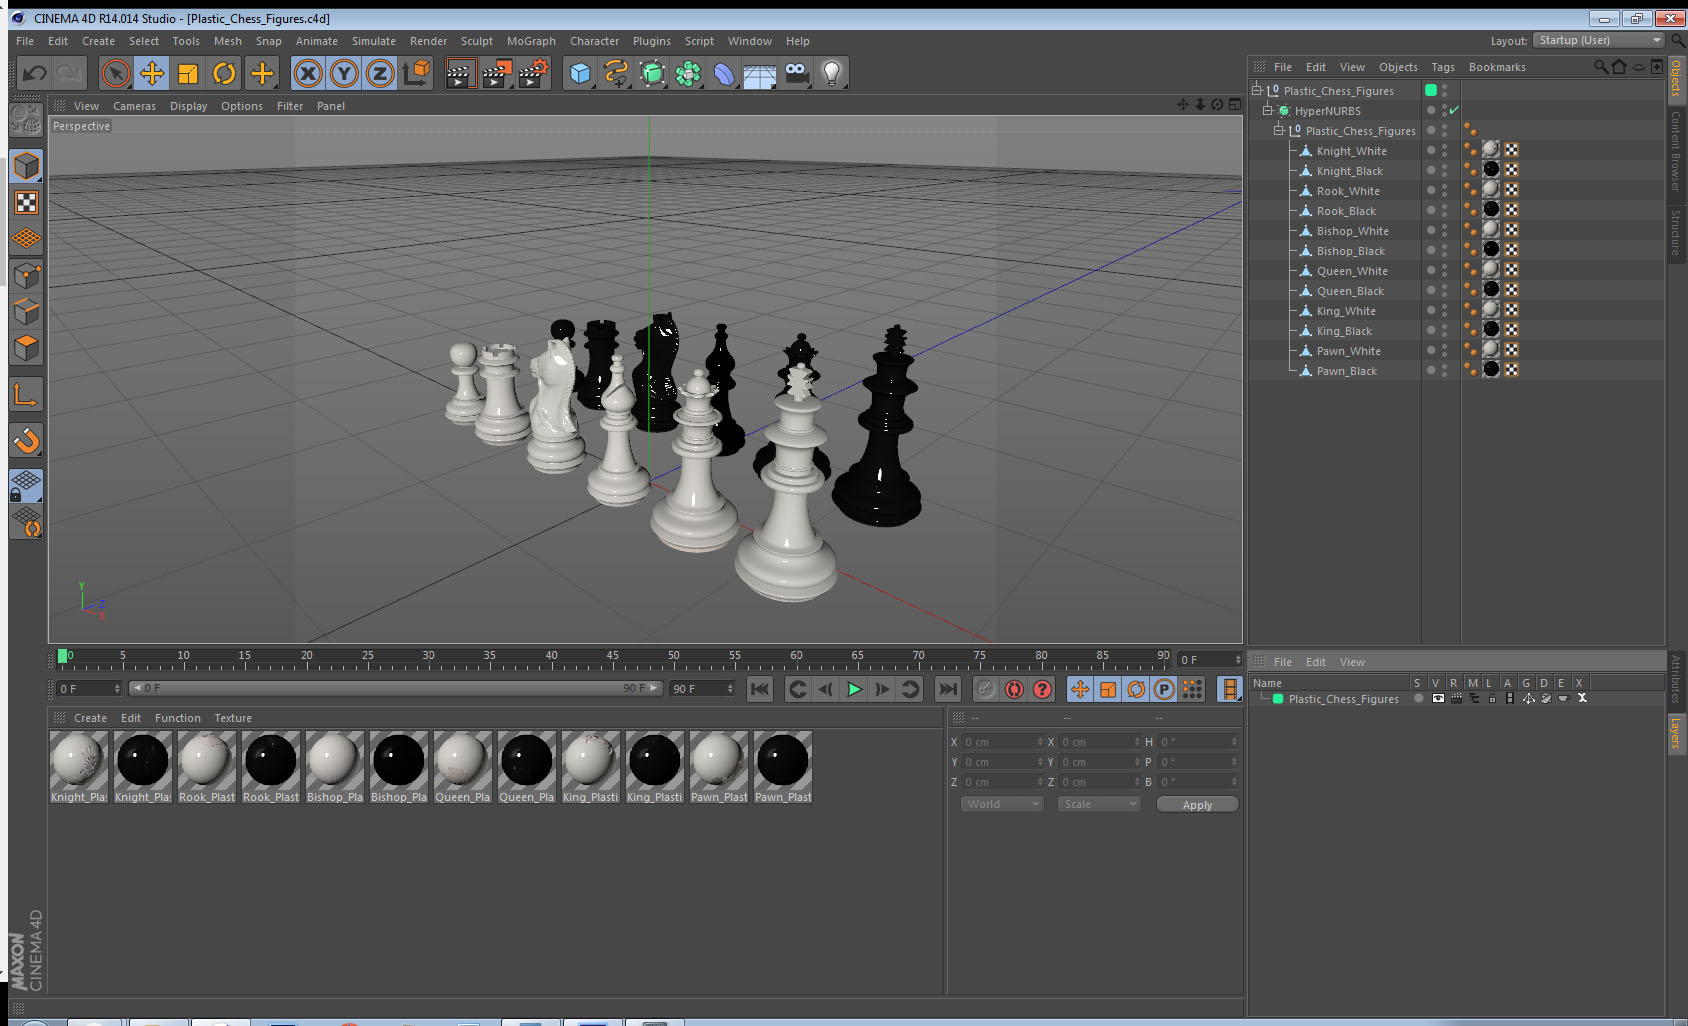Open the Mesh menu
This screenshot has width=1688, height=1026.
pos(227,41)
